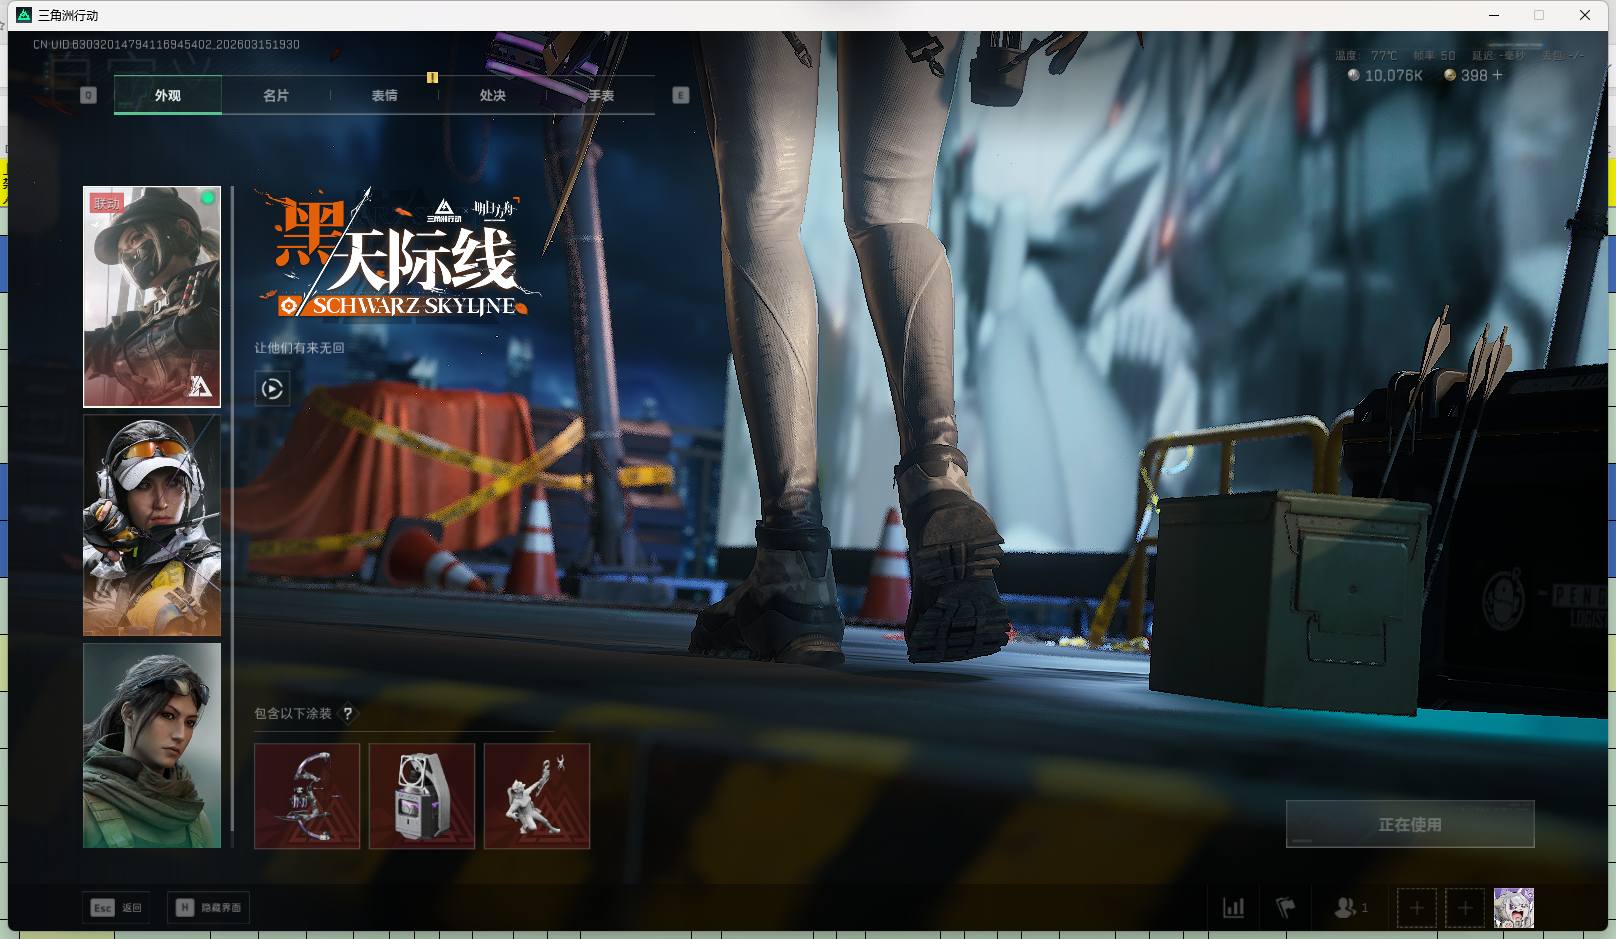This screenshot has width=1616, height=939.
Task: Open the flag icon in bottom bar
Action: 1286,908
